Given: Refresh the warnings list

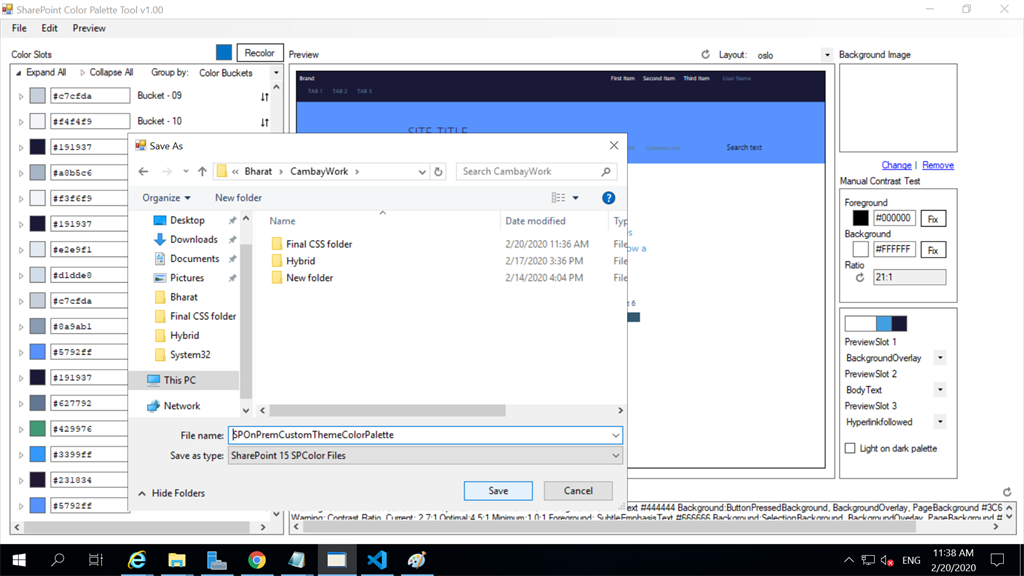Looking at the screenshot, I should click(1007, 492).
